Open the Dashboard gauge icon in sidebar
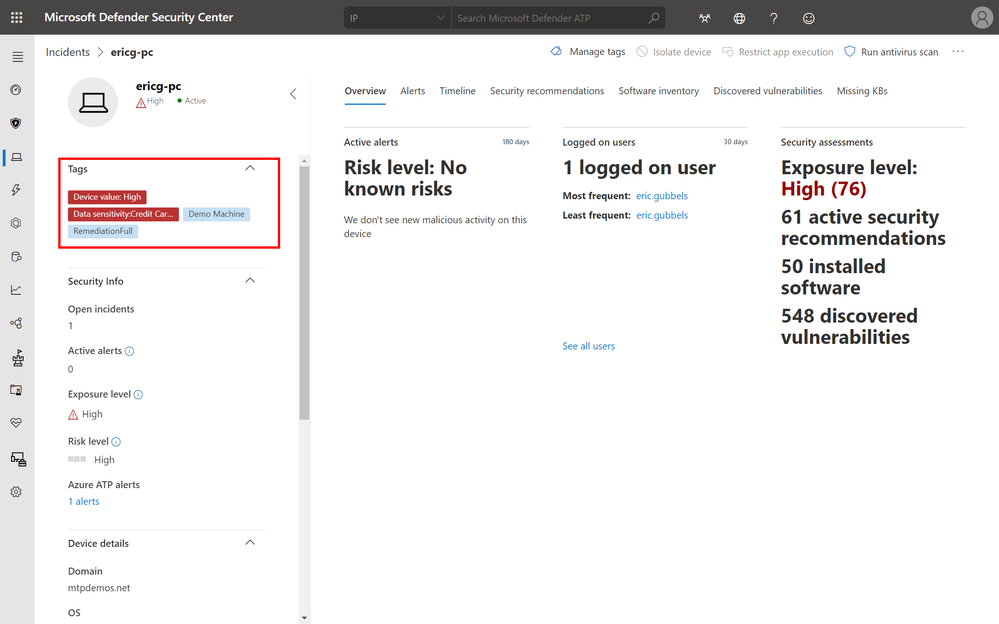The width and height of the screenshot is (999, 624). (16, 90)
